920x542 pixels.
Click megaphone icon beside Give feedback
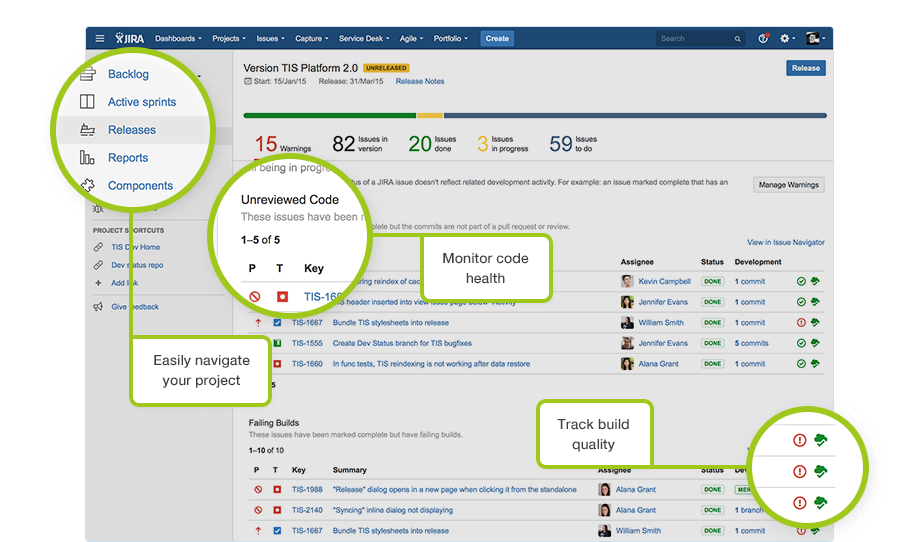pos(98,307)
